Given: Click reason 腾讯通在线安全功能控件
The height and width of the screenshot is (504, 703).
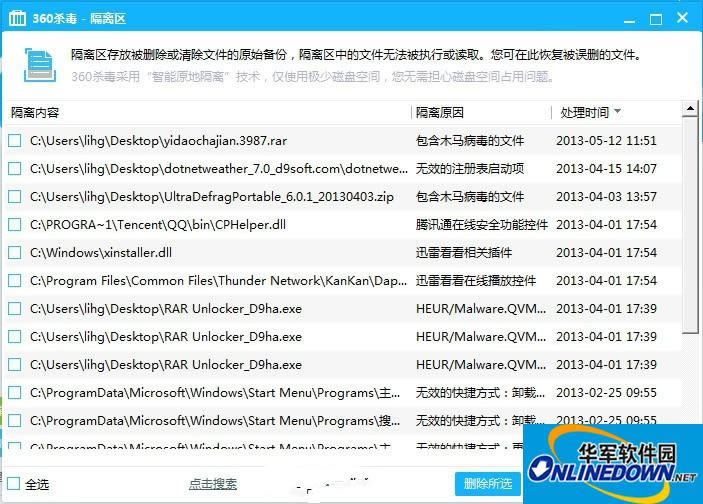Looking at the screenshot, I should coord(482,225).
